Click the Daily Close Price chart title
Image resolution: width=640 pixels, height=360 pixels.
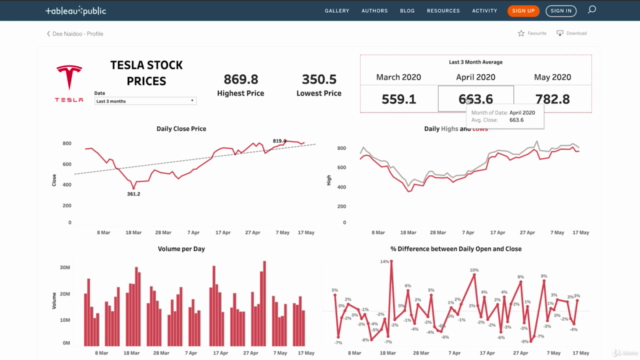[181, 129]
